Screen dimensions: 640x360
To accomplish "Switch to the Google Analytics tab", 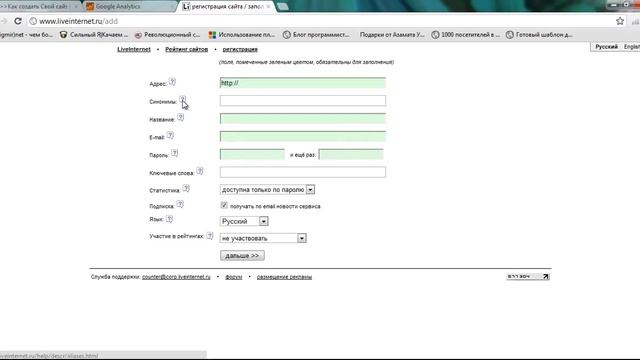I will point(130,7).
